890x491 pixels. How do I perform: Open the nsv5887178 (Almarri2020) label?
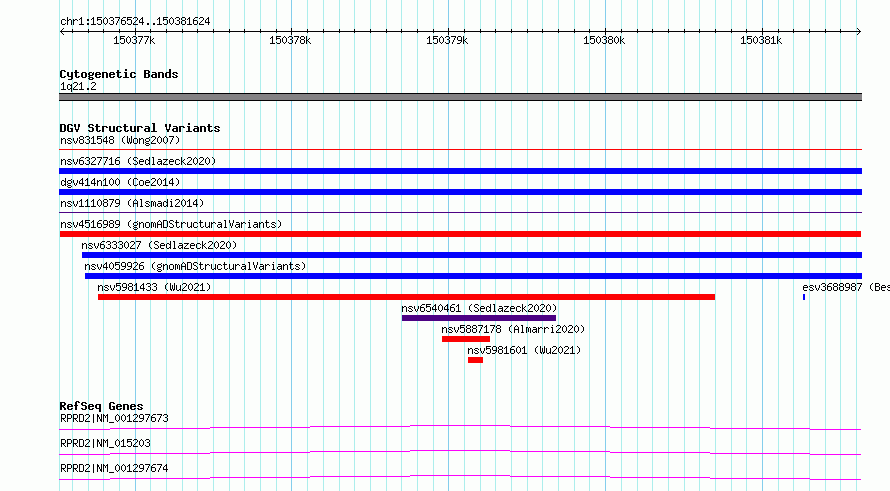pos(513,329)
